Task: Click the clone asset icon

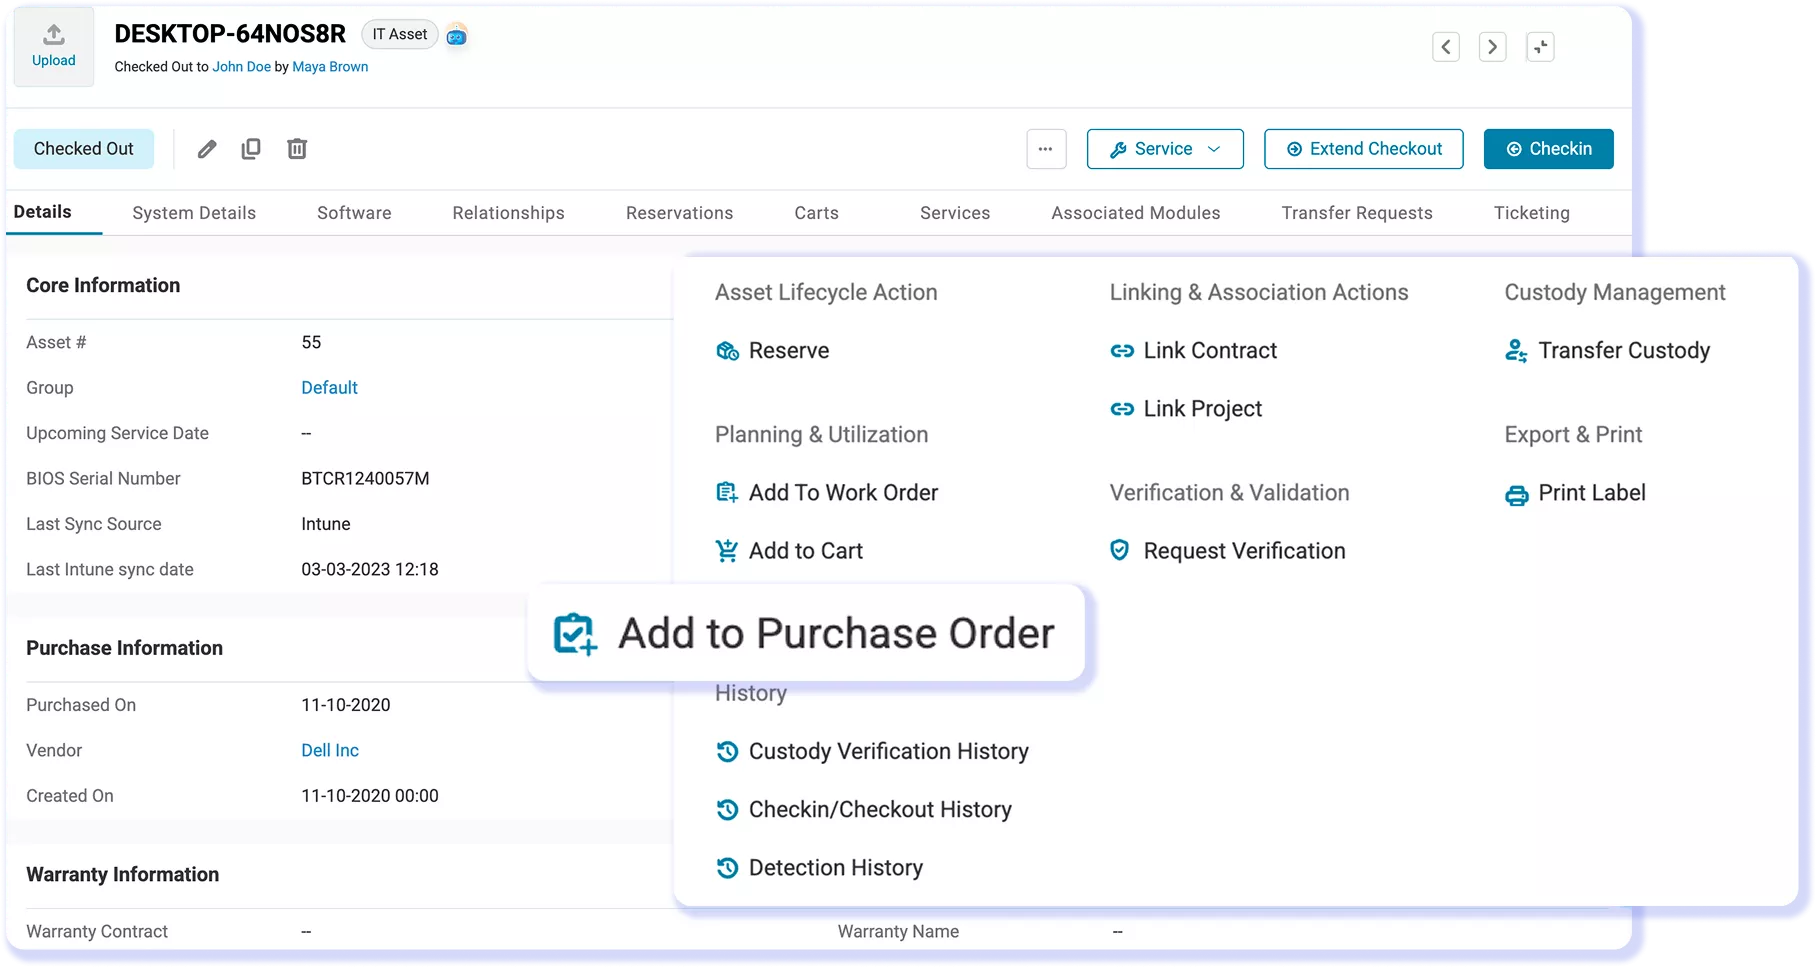Action: 251,149
